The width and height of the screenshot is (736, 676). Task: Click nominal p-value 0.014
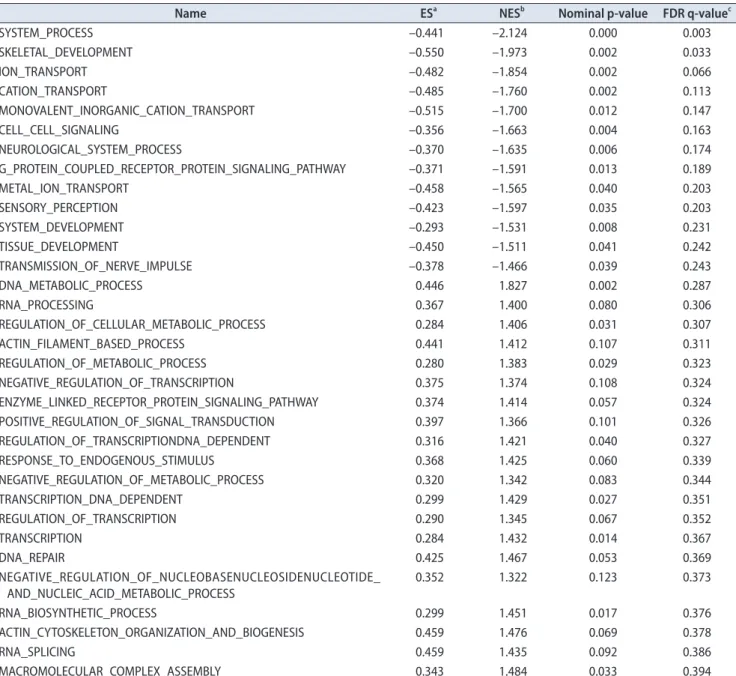(x=603, y=538)
